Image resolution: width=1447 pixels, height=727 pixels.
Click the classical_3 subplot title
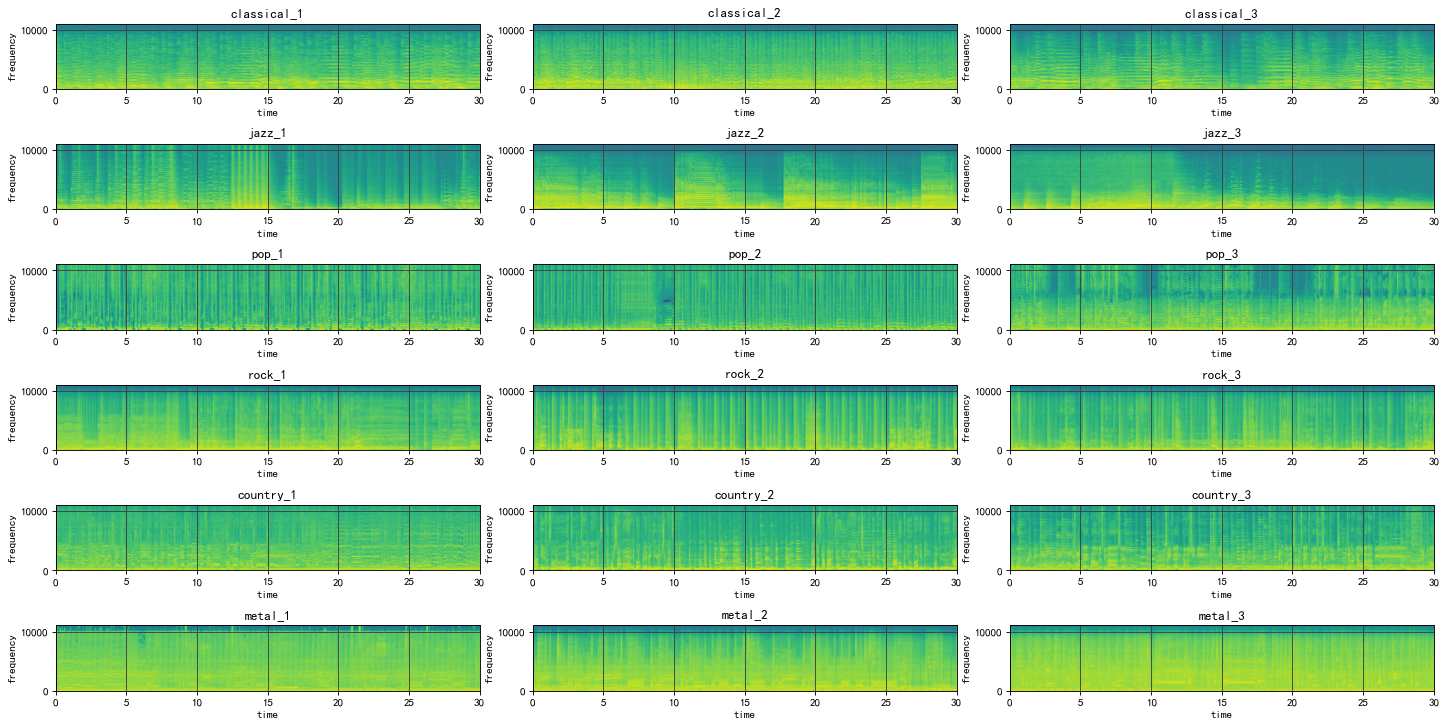(1221, 14)
